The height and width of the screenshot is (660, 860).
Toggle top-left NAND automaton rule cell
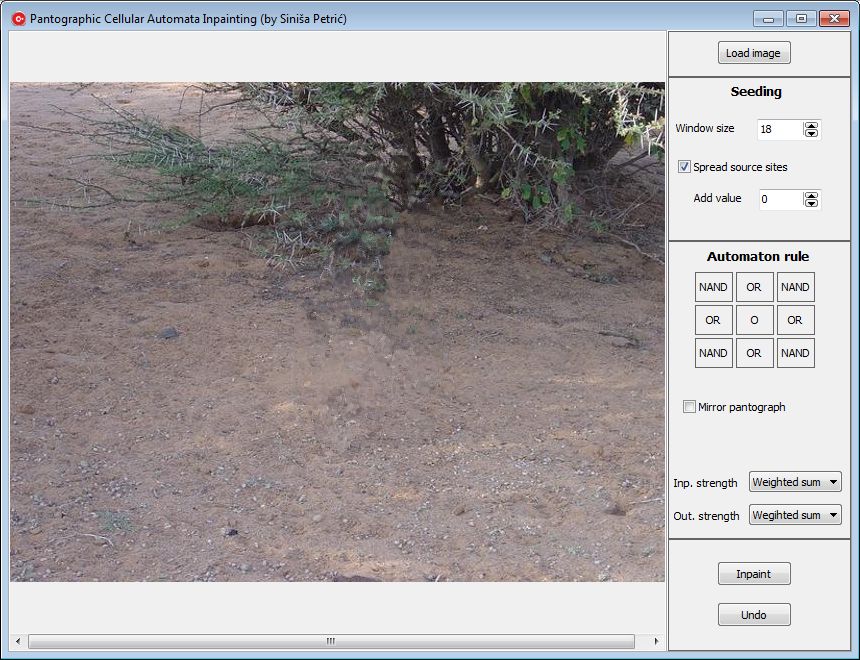714,287
